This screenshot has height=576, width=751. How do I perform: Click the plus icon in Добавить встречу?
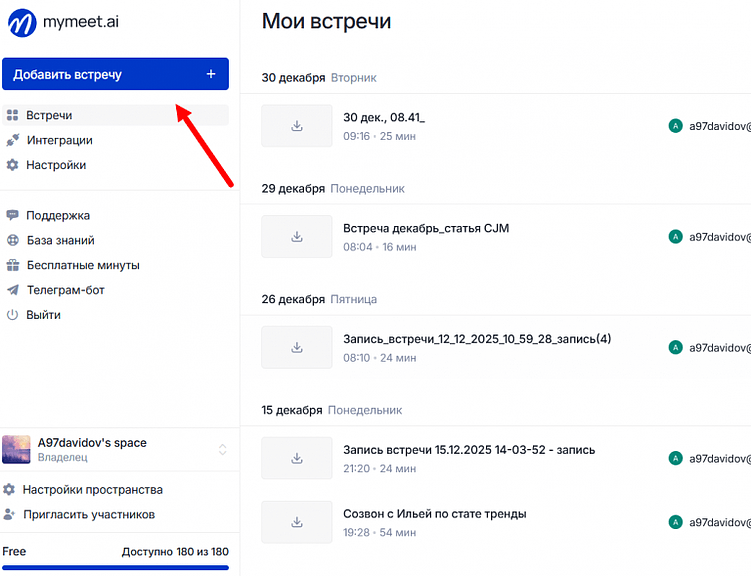click(x=211, y=74)
